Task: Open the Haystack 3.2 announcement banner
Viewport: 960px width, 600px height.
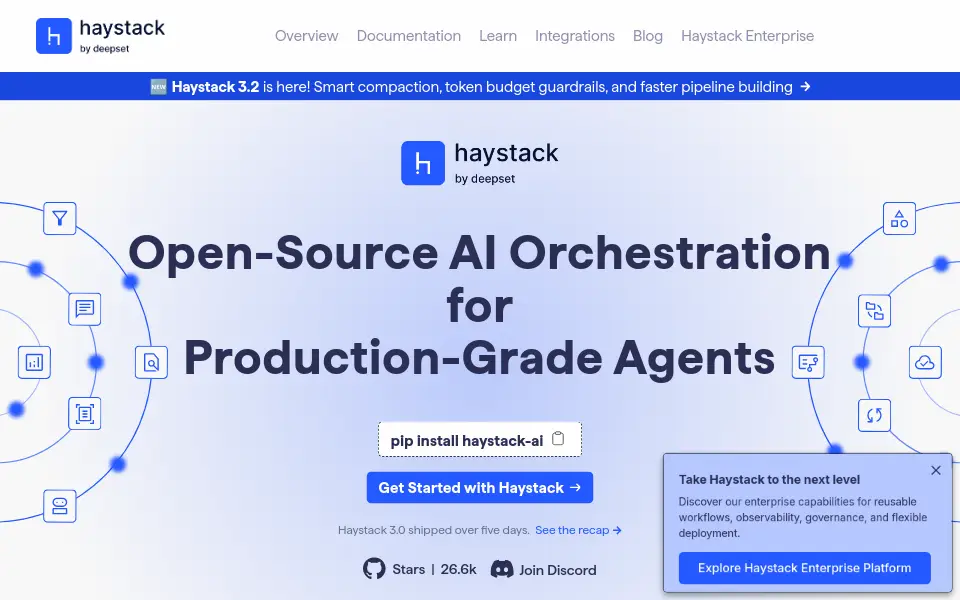Action: point(480,86)
